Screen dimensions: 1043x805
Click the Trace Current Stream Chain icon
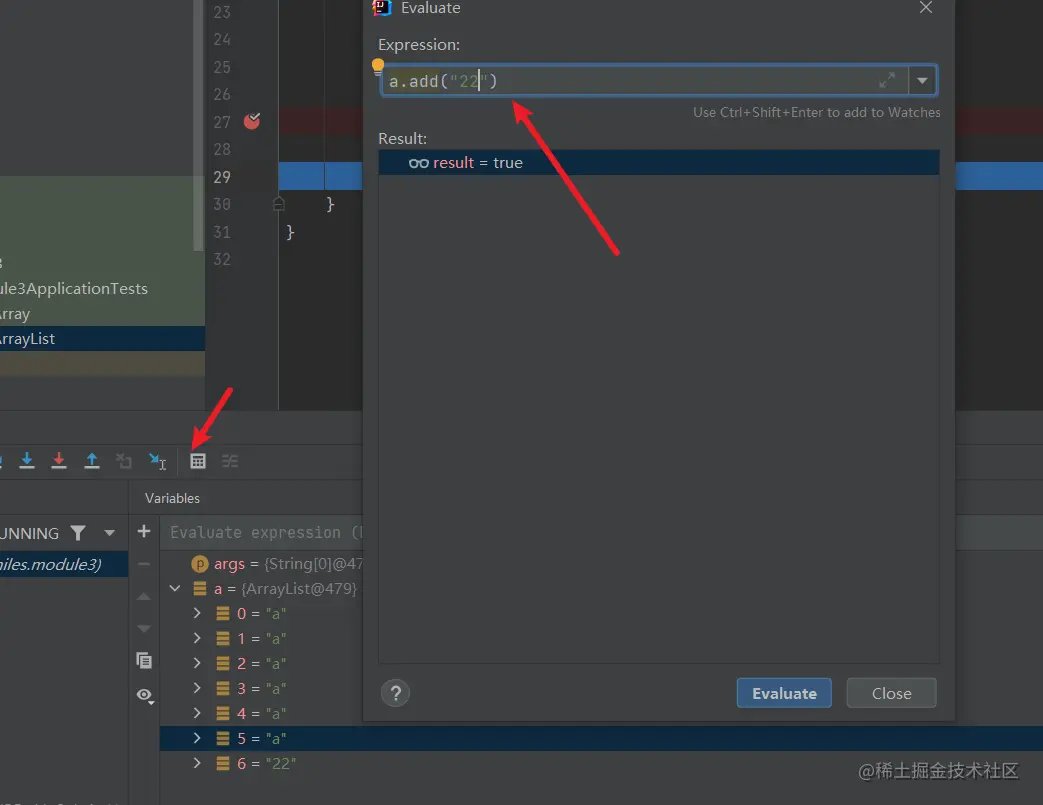coord(229,460)
